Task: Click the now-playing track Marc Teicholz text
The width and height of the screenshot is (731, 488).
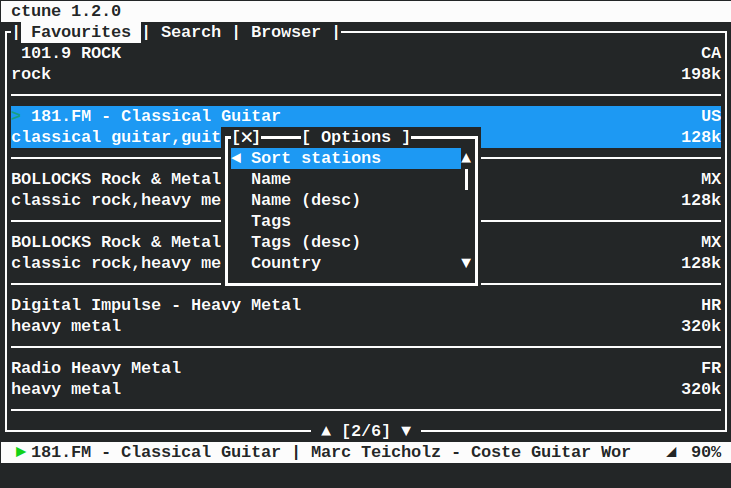Action: tap(470, 452)
